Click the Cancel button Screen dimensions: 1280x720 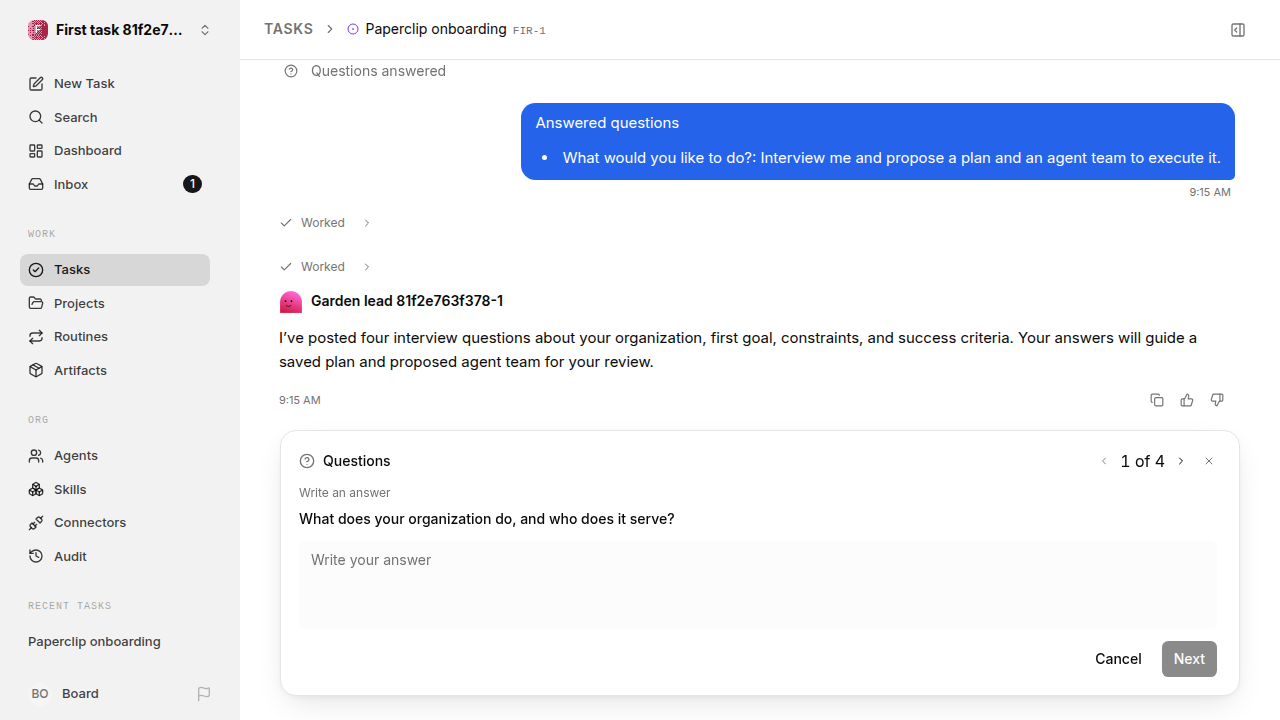(x=1118, y=659)
